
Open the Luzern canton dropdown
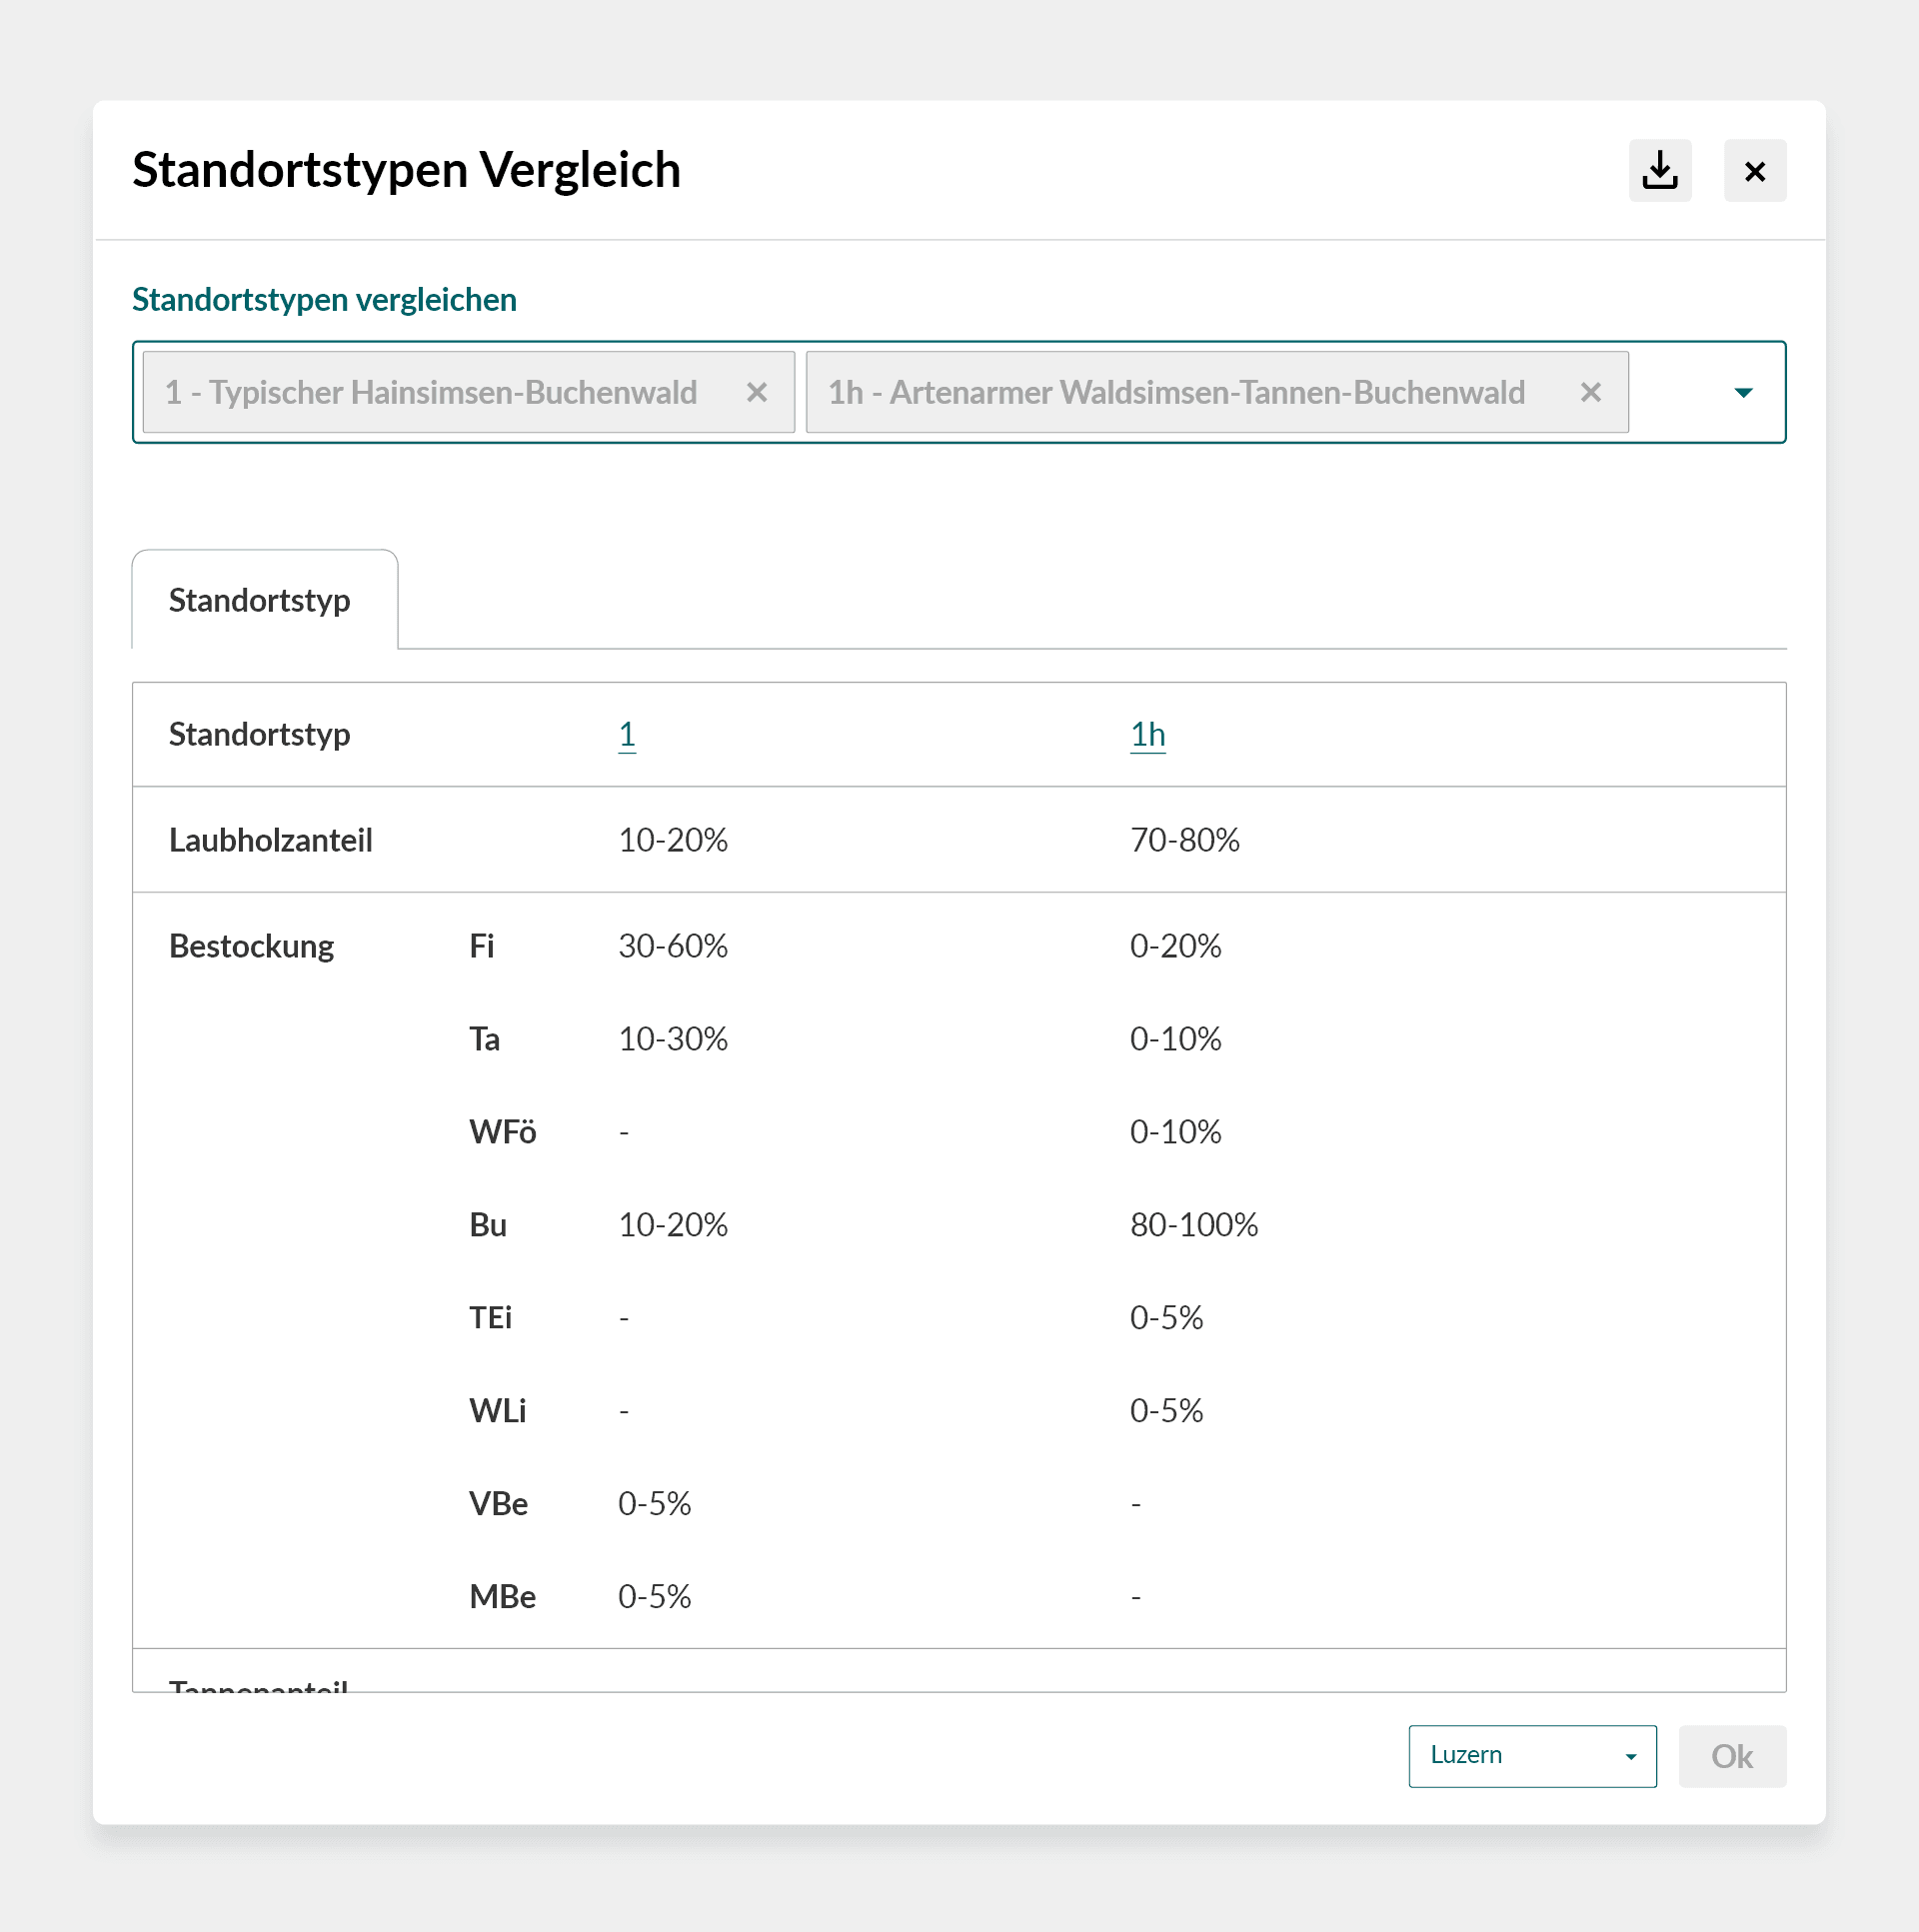pos(1531,1755)
